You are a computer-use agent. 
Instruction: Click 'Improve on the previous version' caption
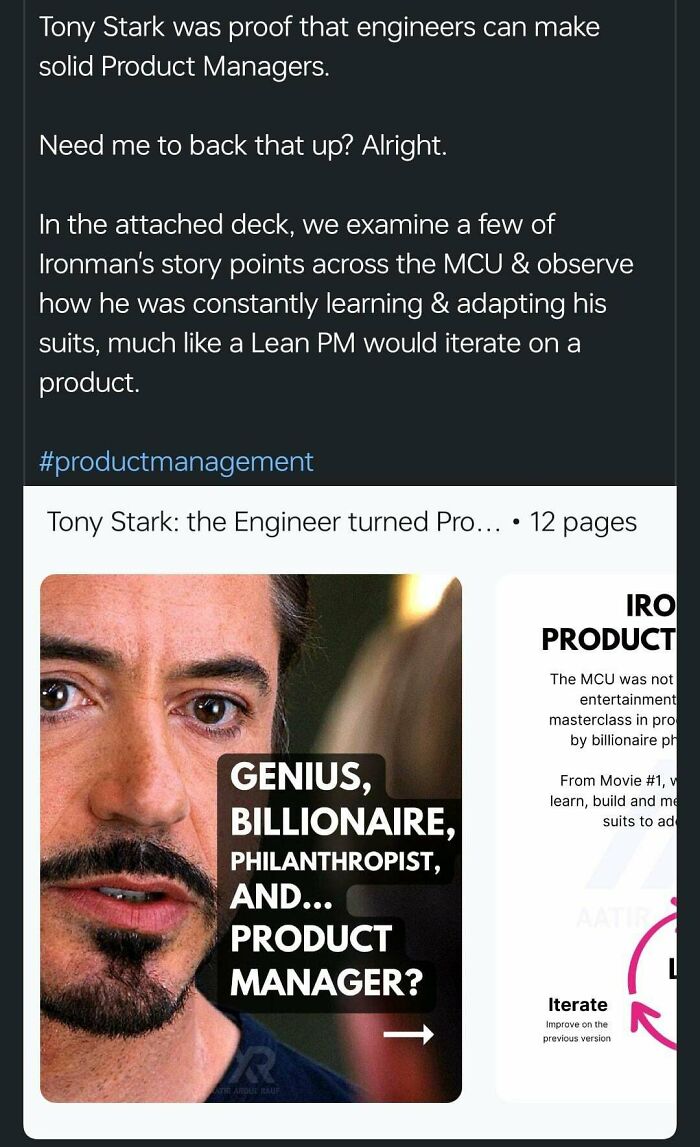click(x=576, y=1031)
